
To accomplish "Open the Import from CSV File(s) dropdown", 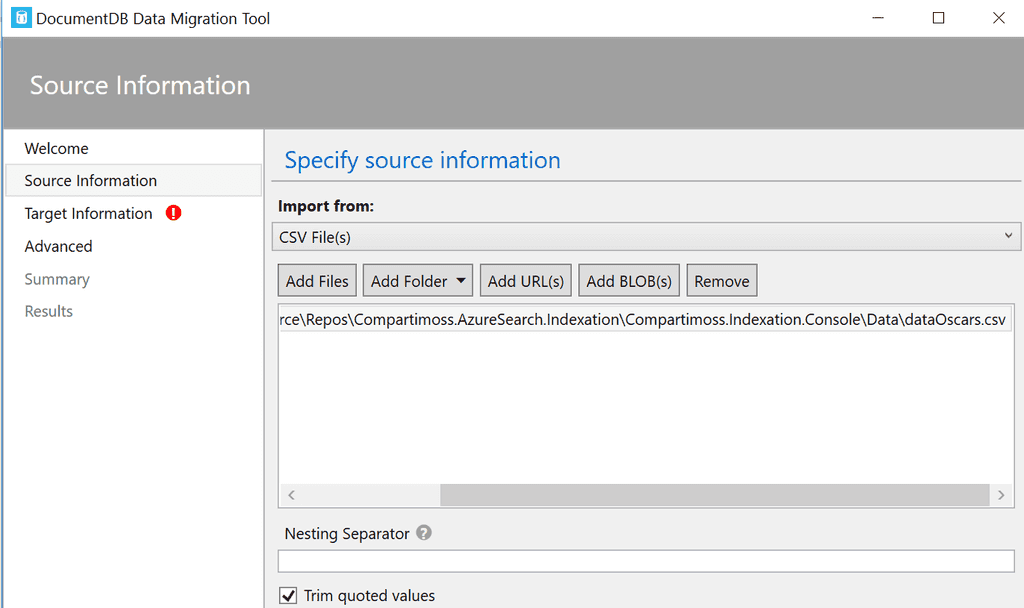I will [x=646, y=236].
